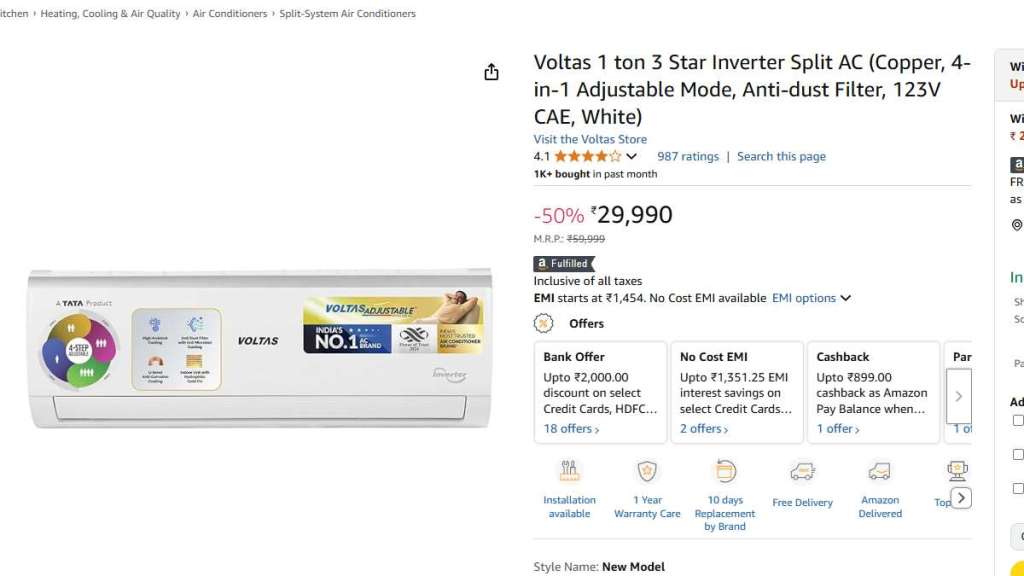The width and height of the screenshot is (1024, 576).
Task: Click the Voltas AC product image
Action: coord(260,349)
